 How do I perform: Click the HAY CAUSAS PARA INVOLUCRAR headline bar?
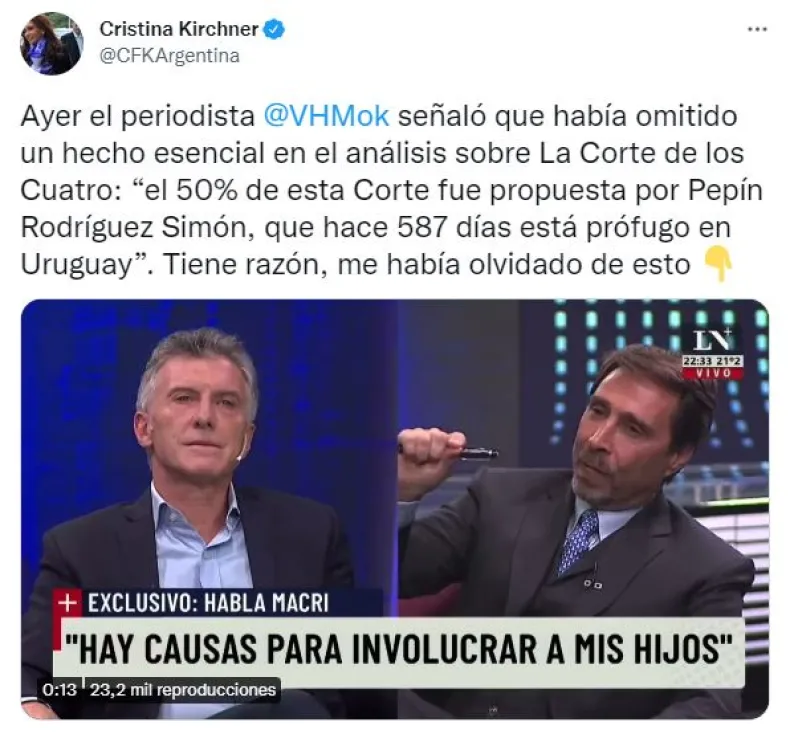click(399, 648)
